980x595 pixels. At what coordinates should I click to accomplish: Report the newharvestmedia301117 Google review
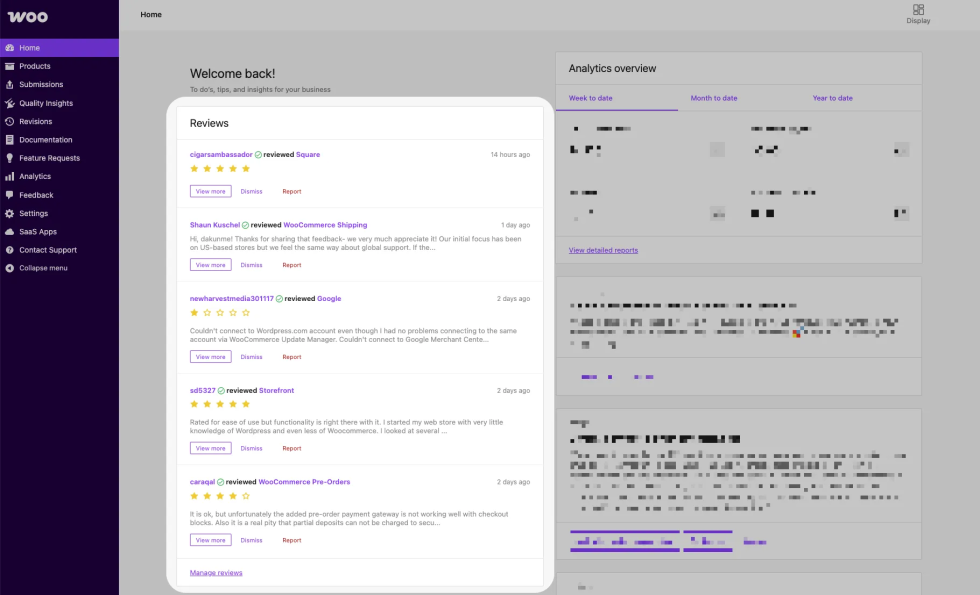tap(292, 357)
